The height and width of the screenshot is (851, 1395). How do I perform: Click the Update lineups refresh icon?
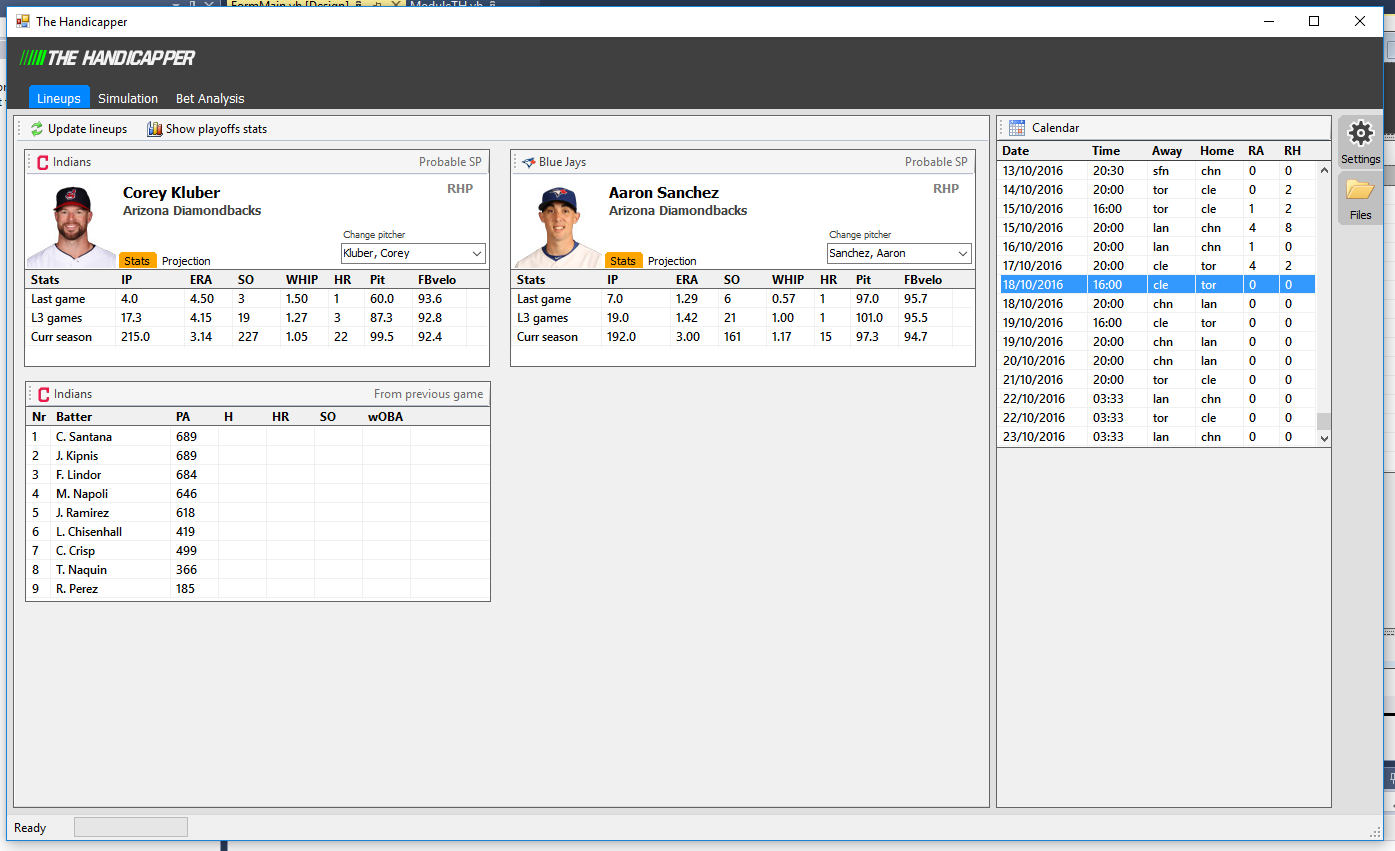click(37, 129)
